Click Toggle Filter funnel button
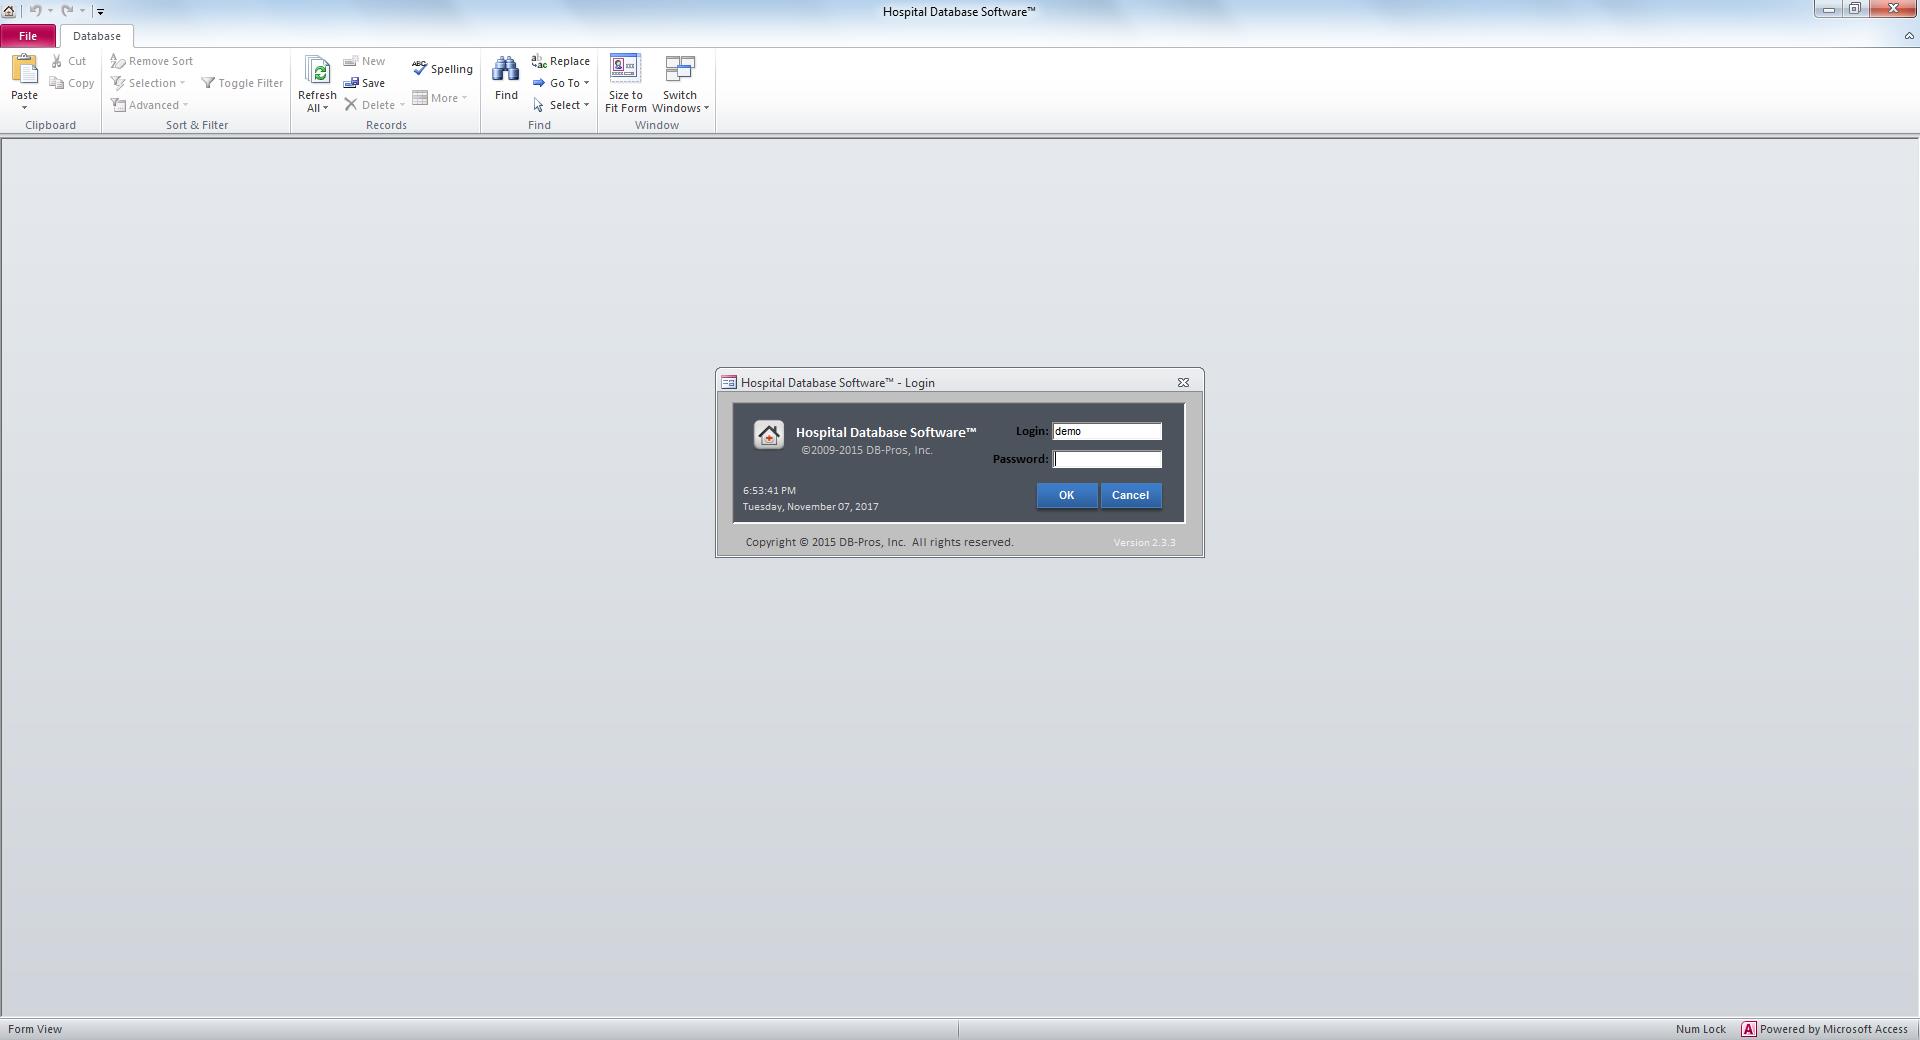1920x1040 pixels. tap(242, 83)
